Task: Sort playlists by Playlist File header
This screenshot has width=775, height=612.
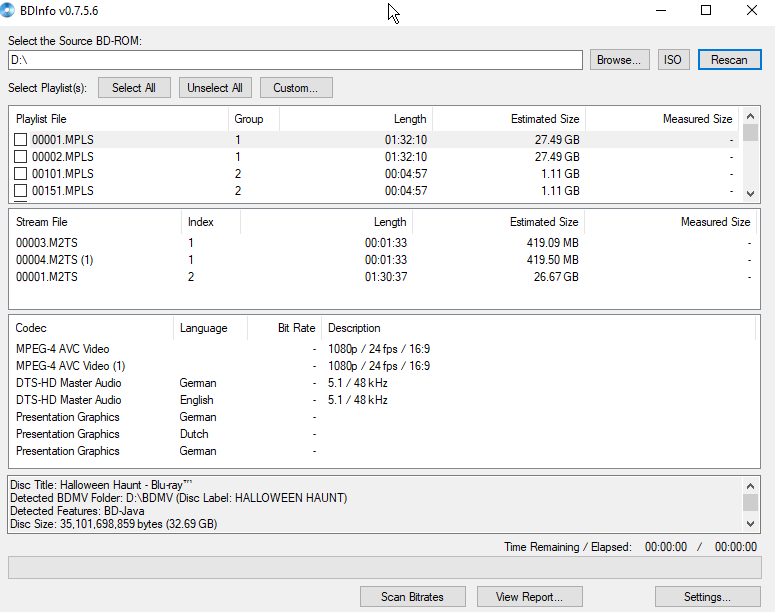Action: point(119,119)
